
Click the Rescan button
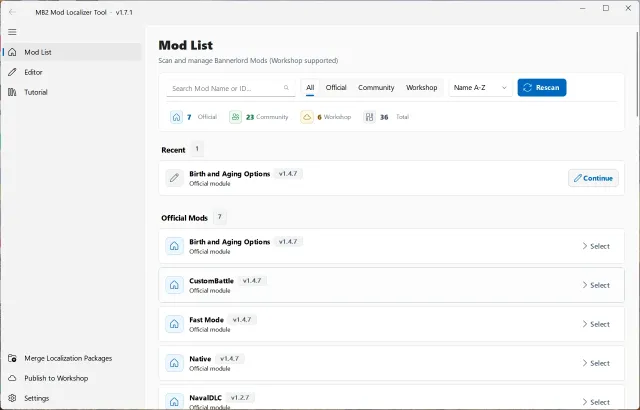[542, 88]
